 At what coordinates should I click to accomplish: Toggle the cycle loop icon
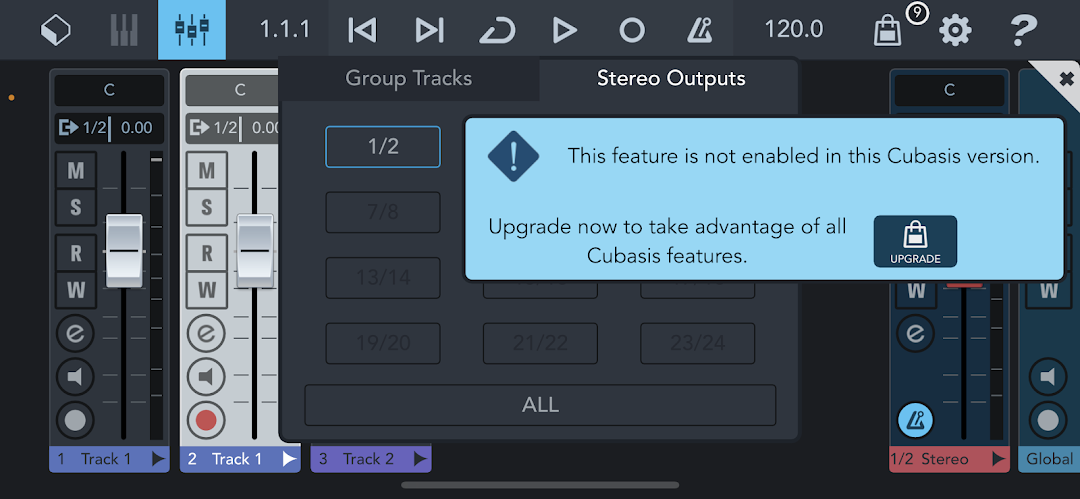point(497,30)
